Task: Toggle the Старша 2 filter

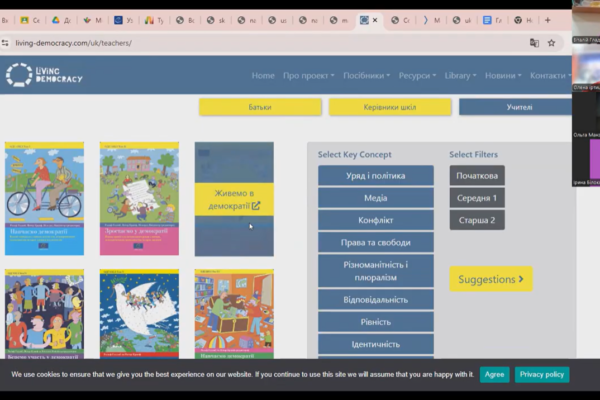Action: click(x=477, y=220)
